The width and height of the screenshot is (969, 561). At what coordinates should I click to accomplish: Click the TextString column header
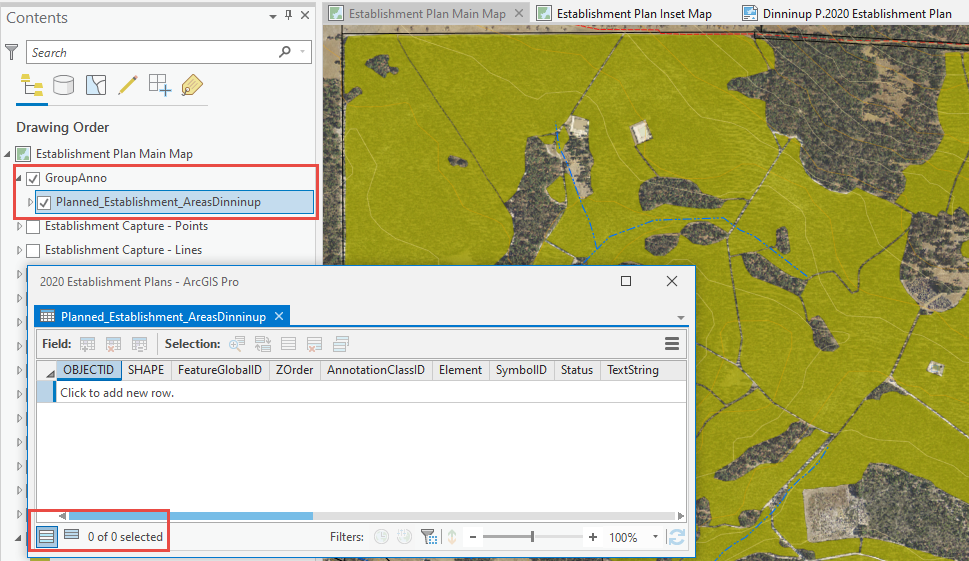point(633,370)
